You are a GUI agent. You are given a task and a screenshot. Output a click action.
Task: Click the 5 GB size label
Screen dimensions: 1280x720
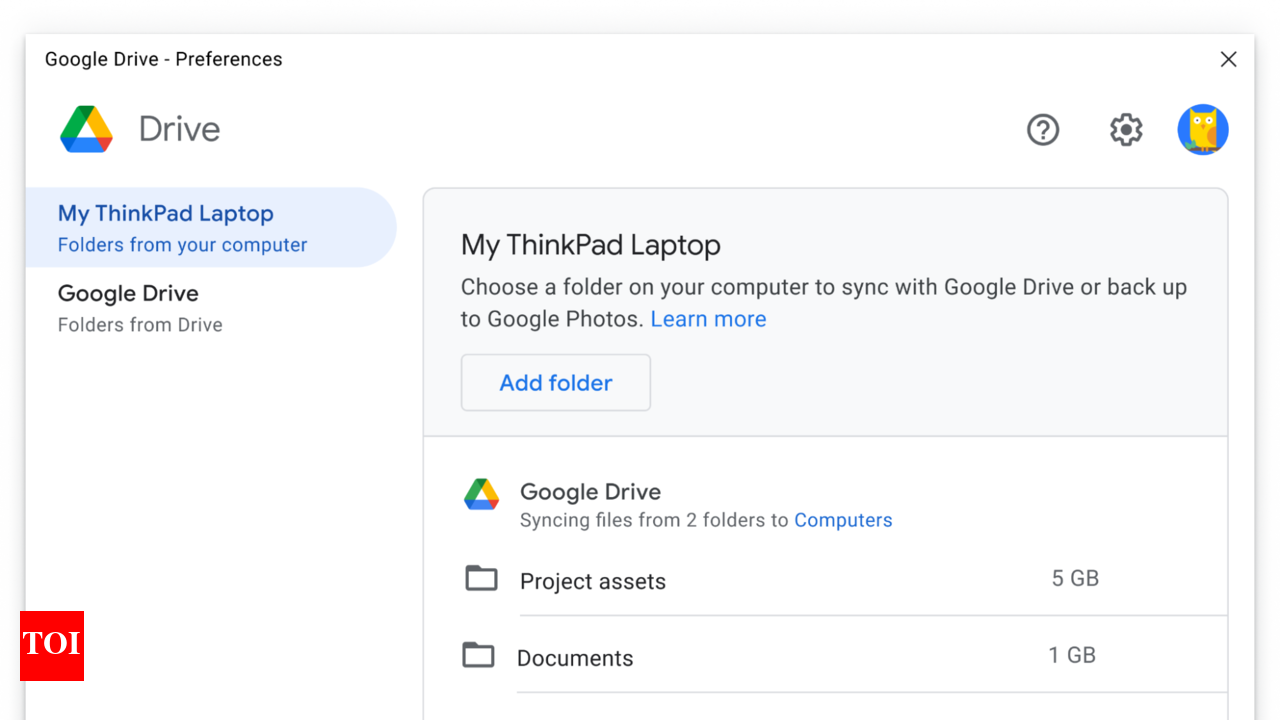[x=1075, y=578]
